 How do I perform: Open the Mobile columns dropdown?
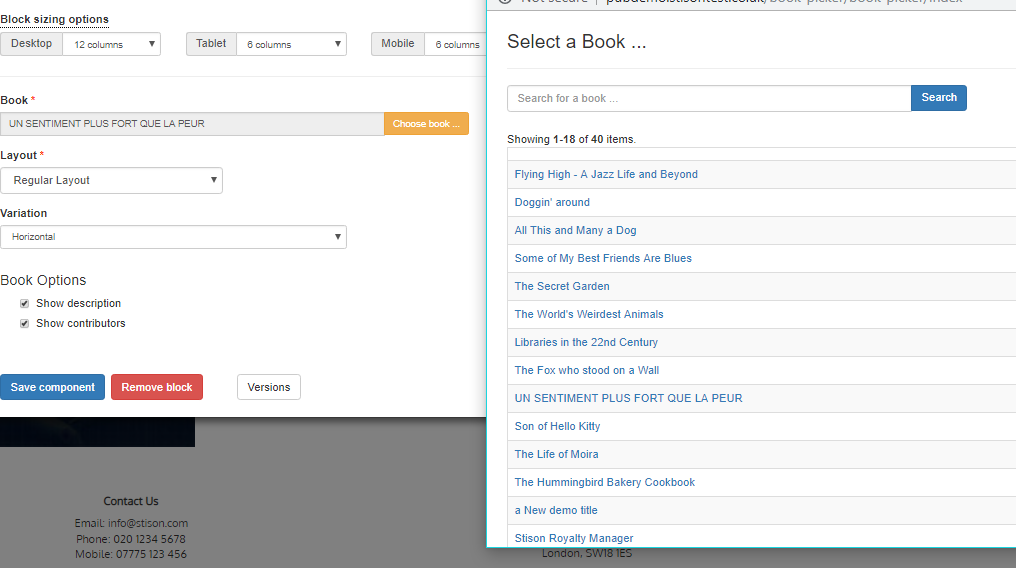pyautogui.click(x=455, y=44)
